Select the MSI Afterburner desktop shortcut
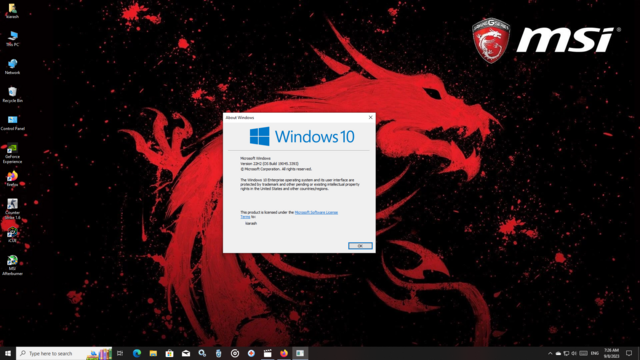The image size is (640, 360). point(12,265)
